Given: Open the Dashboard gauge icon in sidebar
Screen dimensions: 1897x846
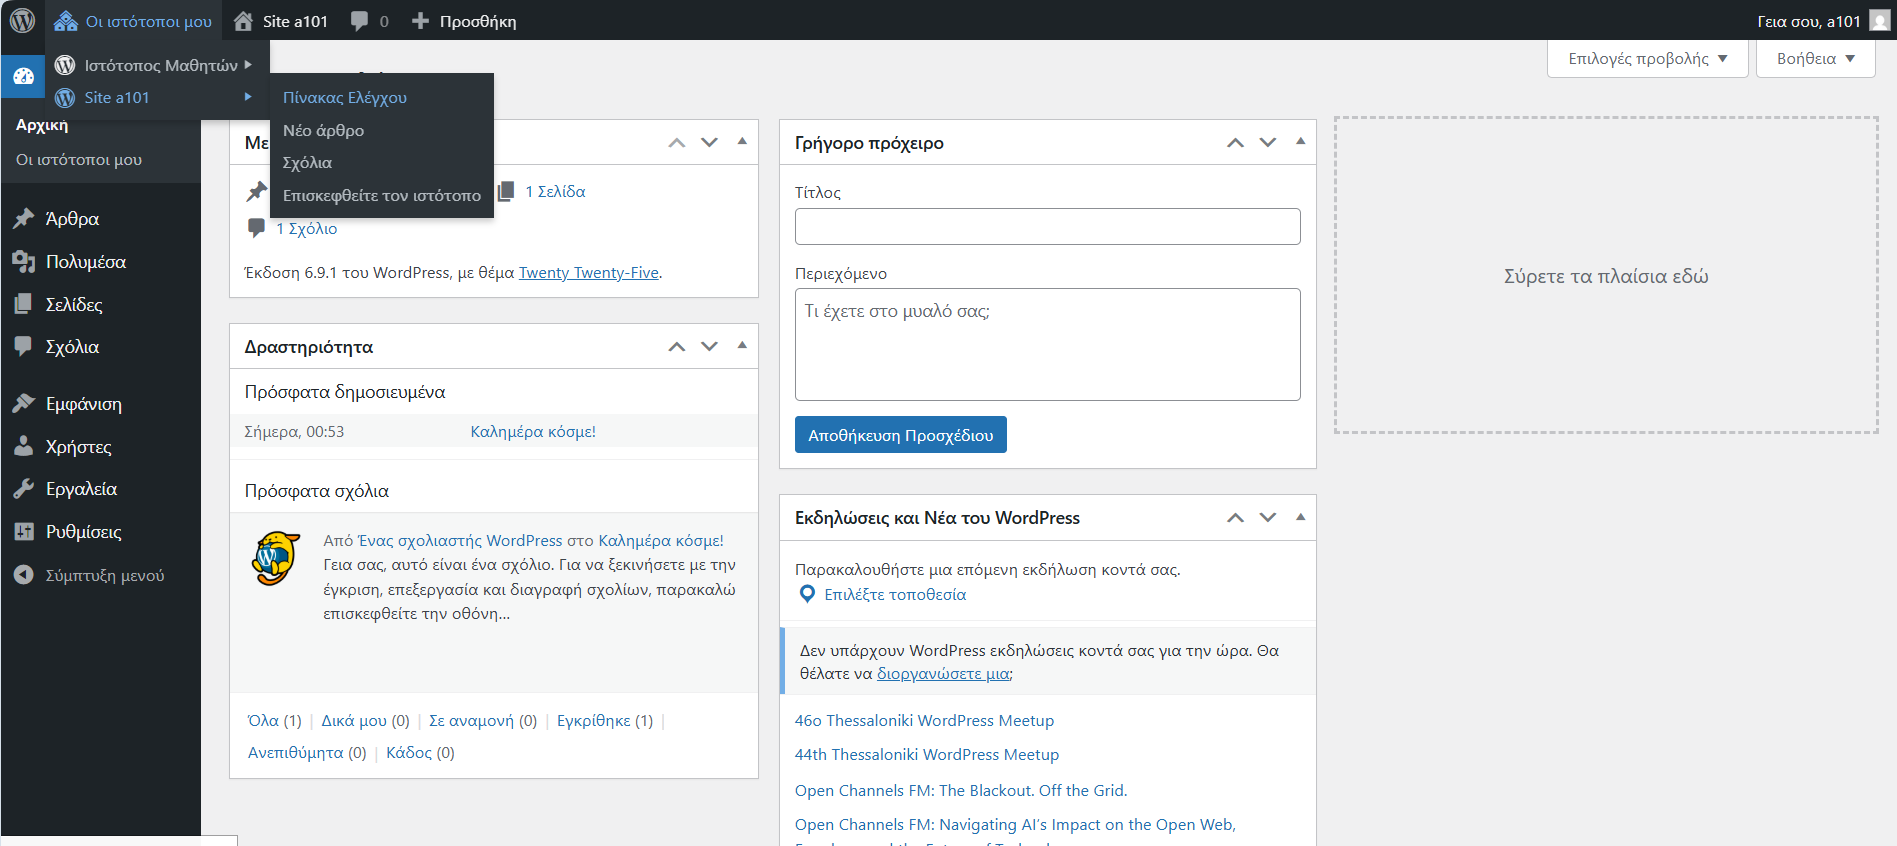Looking at the screenshot, I should pos(23,77).
